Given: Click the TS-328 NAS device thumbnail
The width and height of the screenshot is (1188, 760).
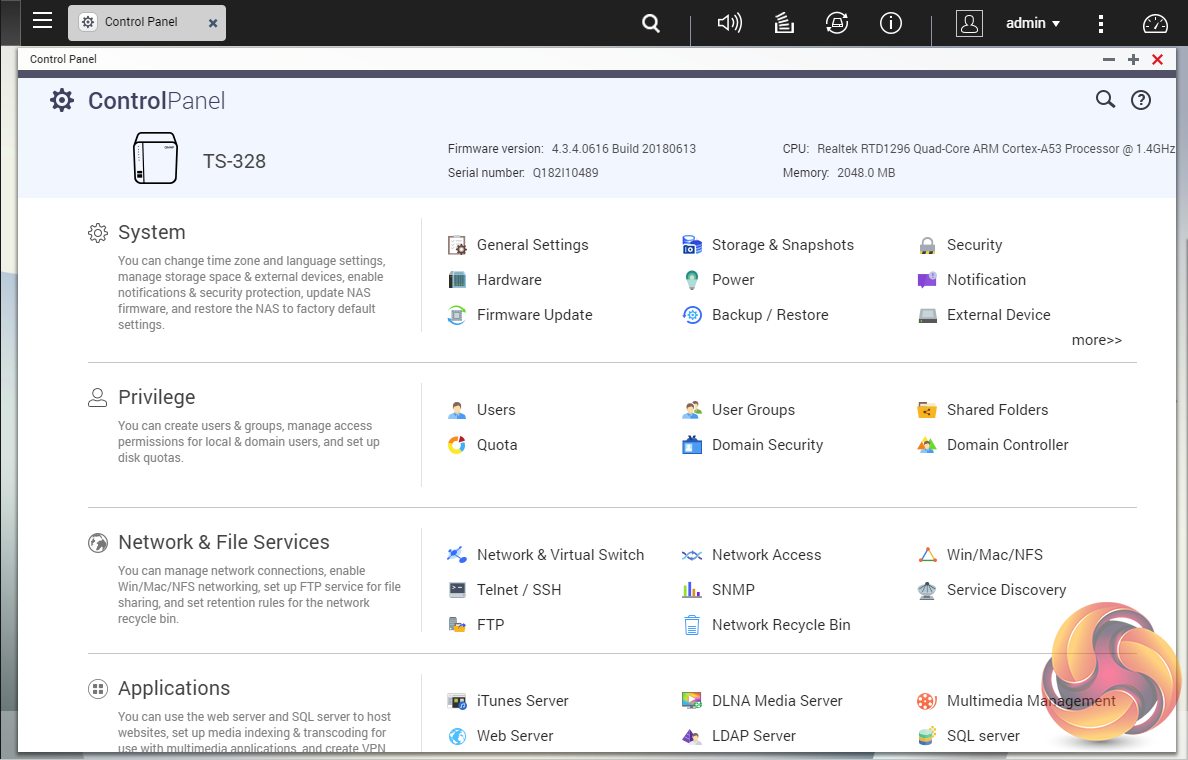Looking at the screenshot, I should coord(155,159).
